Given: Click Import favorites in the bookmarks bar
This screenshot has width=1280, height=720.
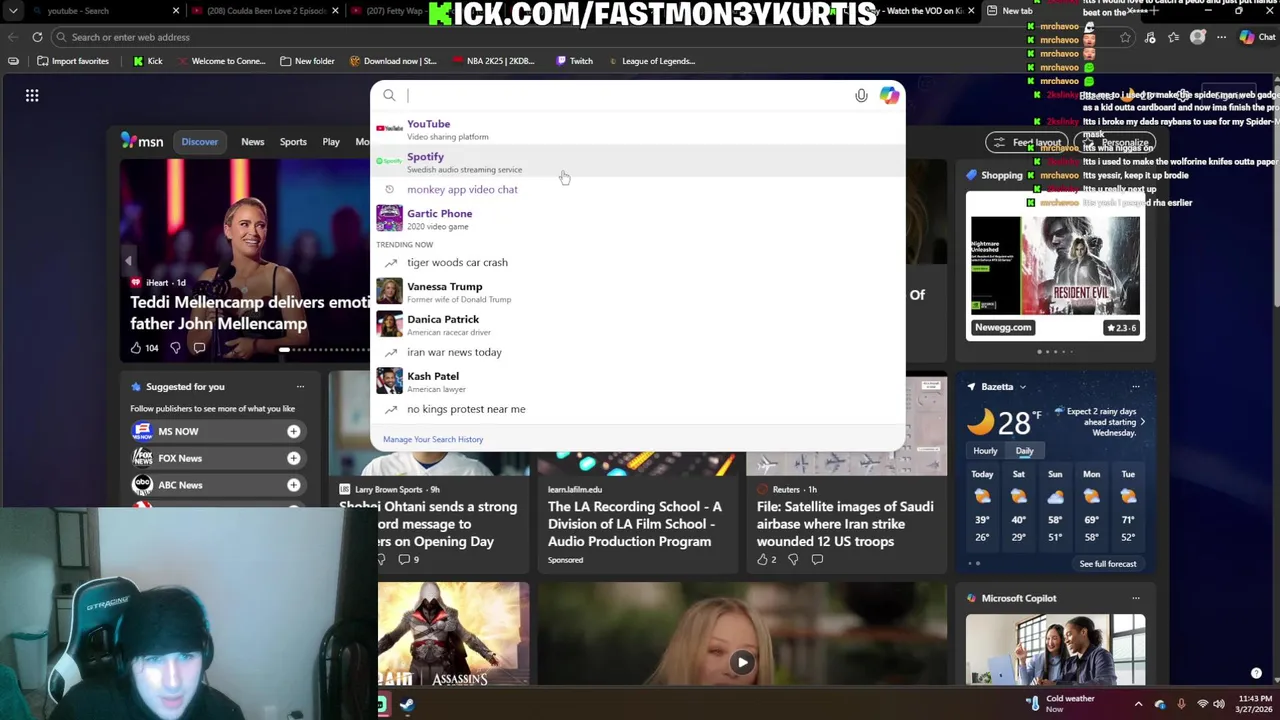Looking at the screenshot, I should click(73, 61).
